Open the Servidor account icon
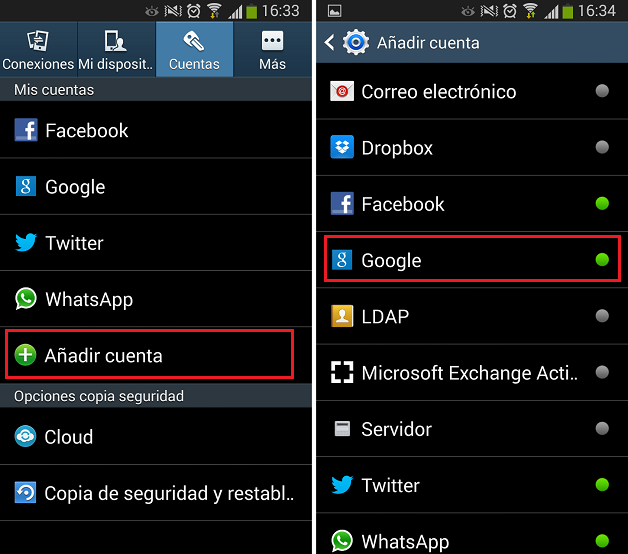Viewport: 628px width, 554px height. [342, 429]
